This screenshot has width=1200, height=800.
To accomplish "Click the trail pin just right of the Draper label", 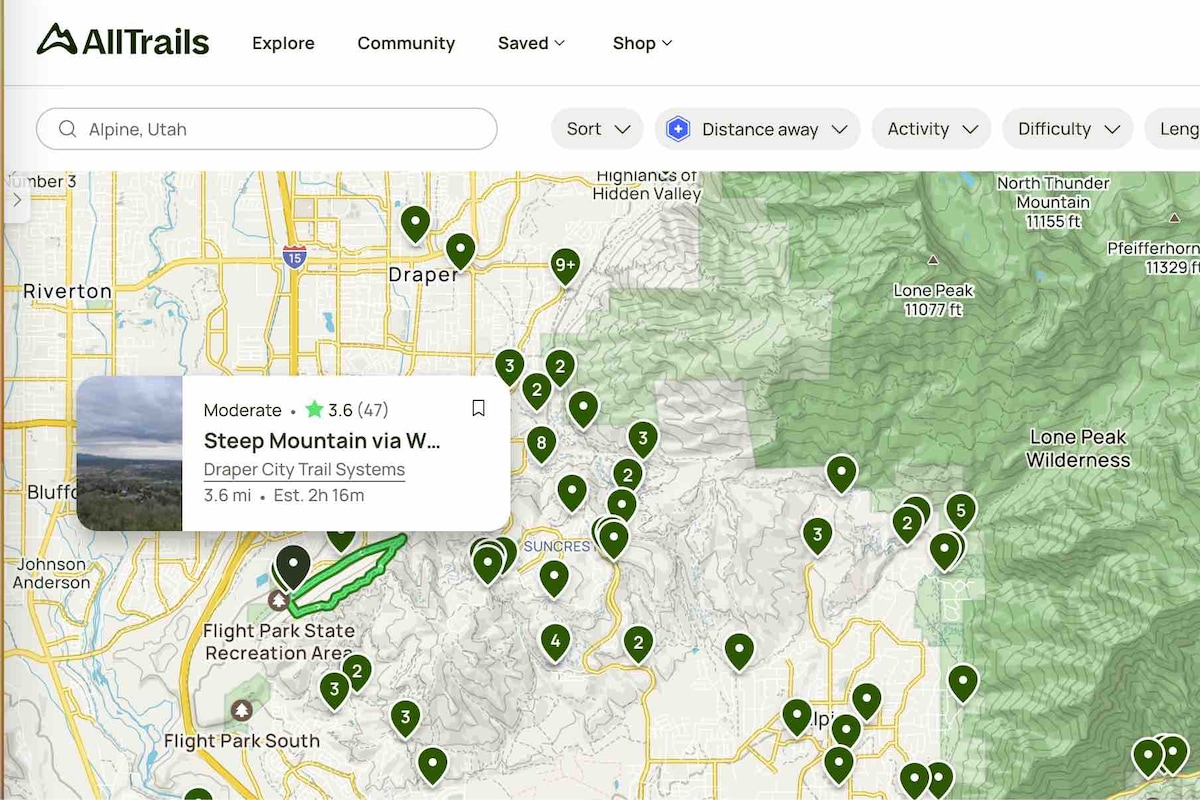I will tap(460, 250).
